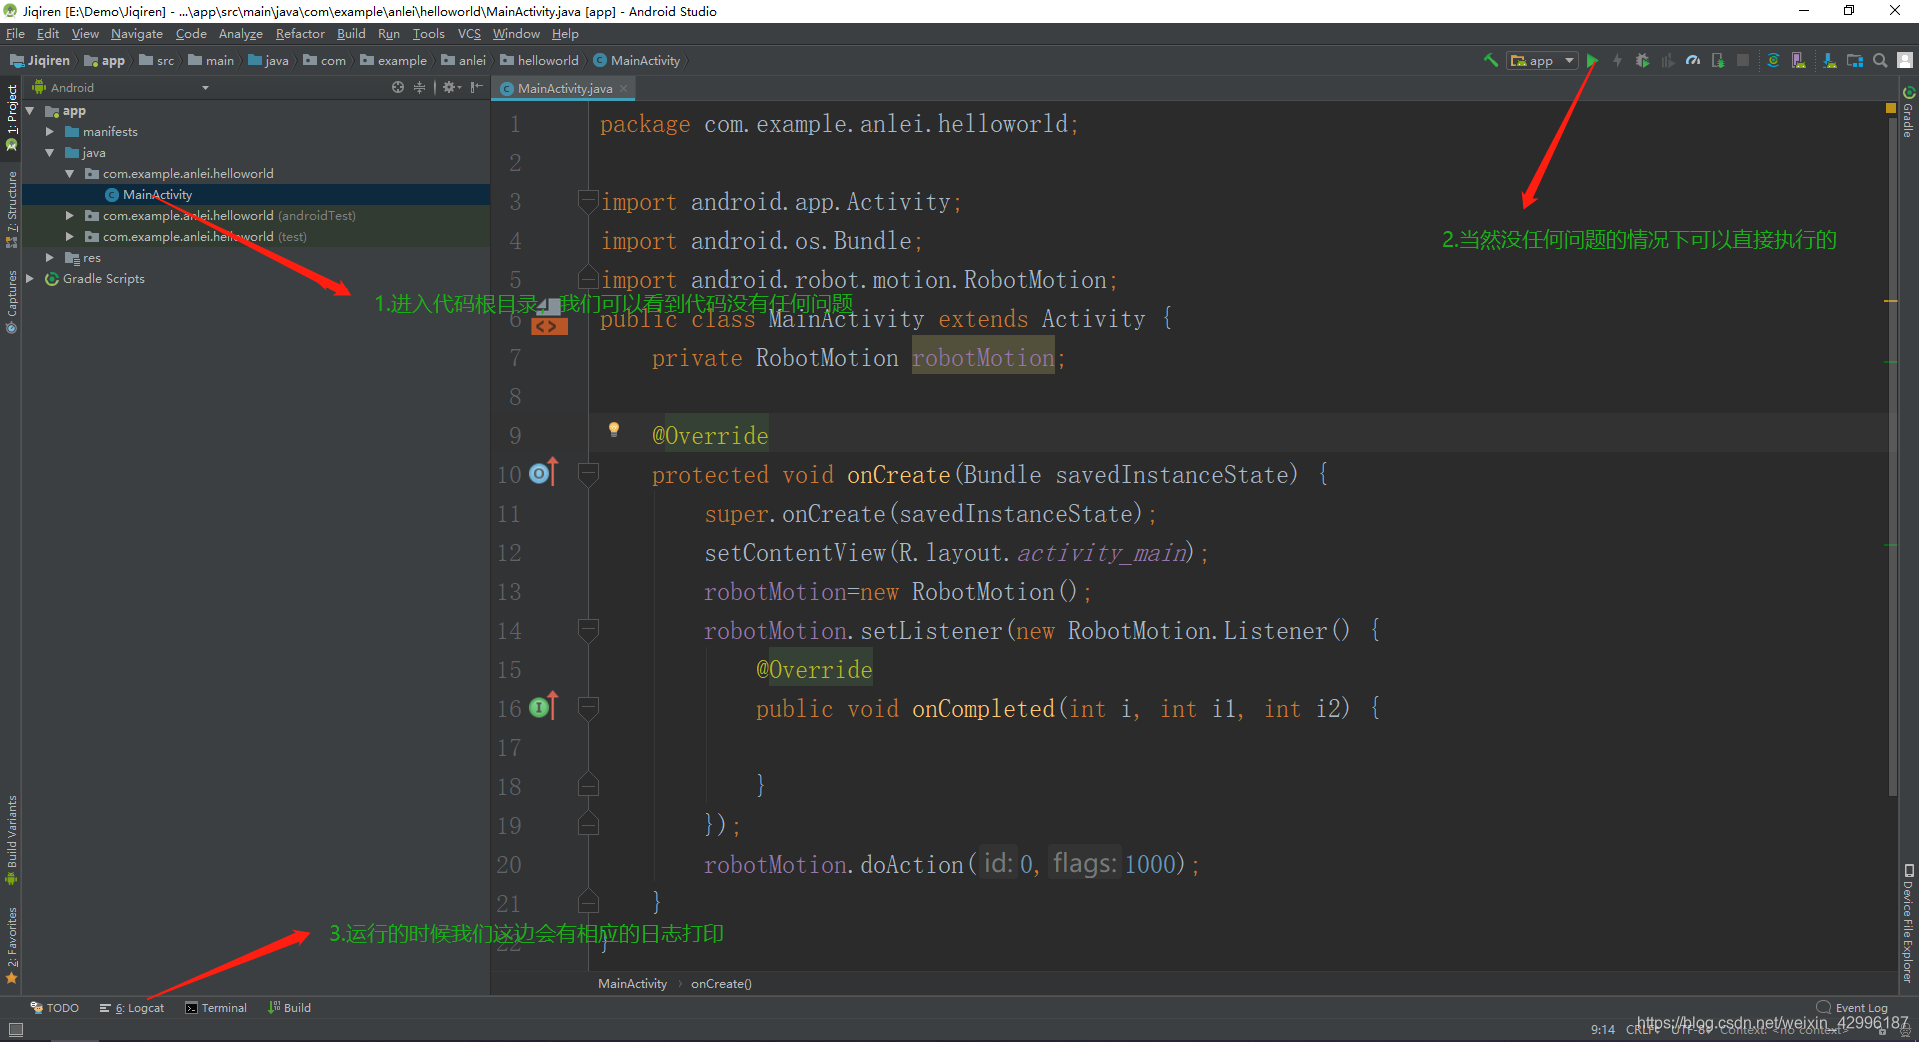
Task: Click the implements gutter icon on line 16
Action: coord(543,706)
